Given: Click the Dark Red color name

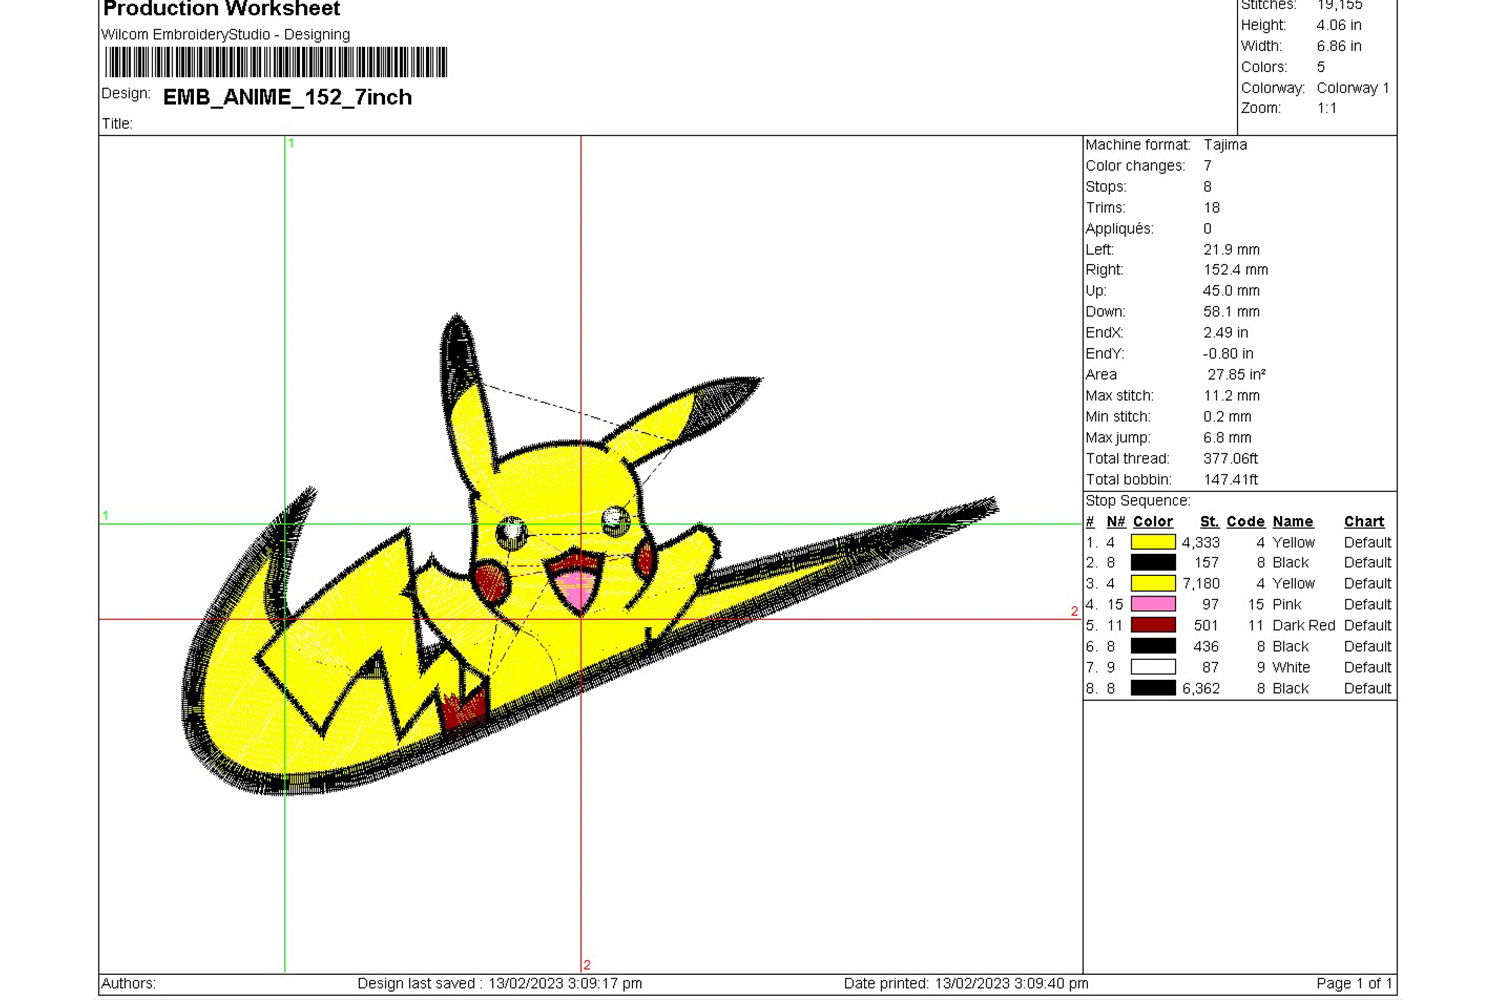Looking at the screenshot, I should click(x=1304, y=625).
